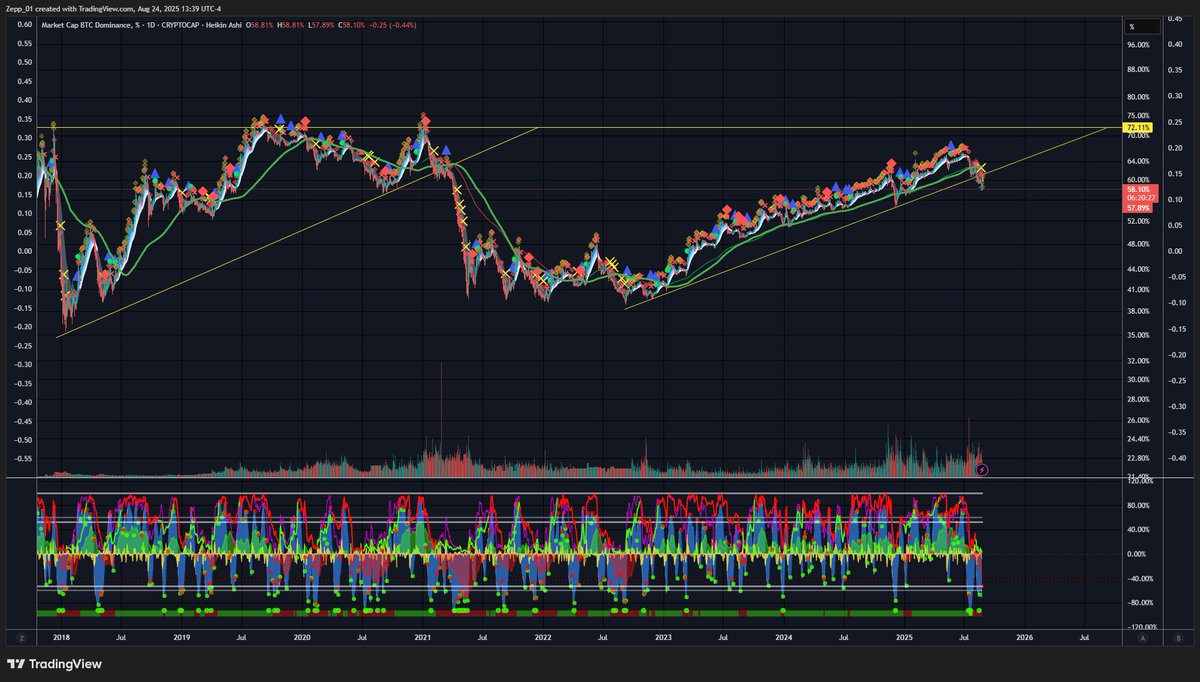Click the red 58.10% current price label

pyautogui.click(x=1138, y=189)
